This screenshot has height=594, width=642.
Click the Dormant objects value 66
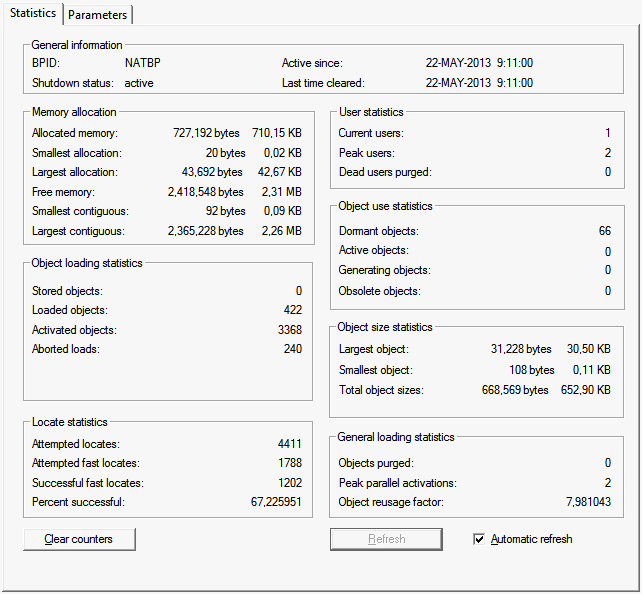[x=604, y=231]
